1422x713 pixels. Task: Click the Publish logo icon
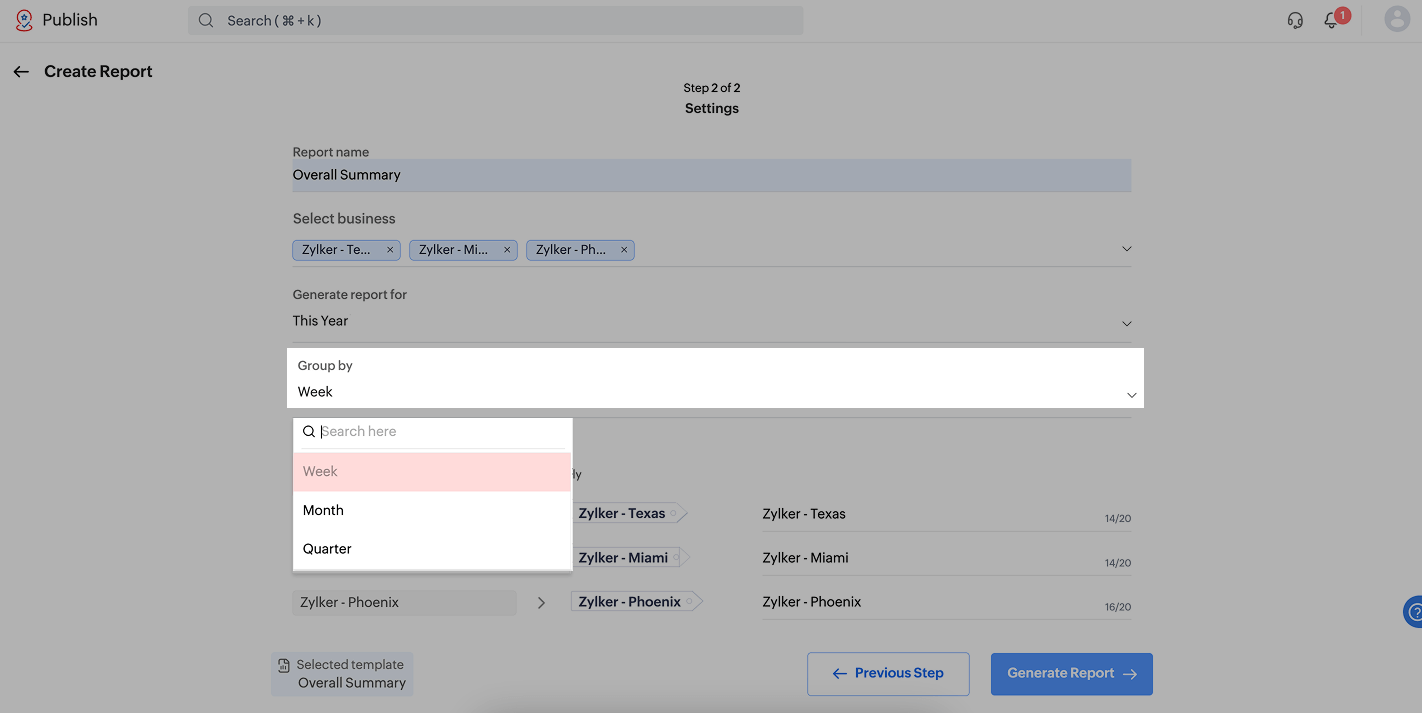tap(24, 20)
